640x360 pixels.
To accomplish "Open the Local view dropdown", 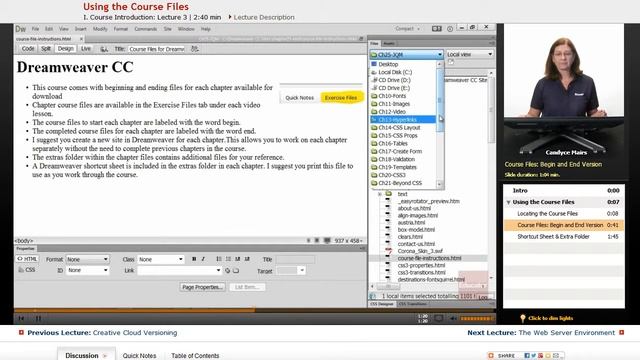I will click(469, 54).
